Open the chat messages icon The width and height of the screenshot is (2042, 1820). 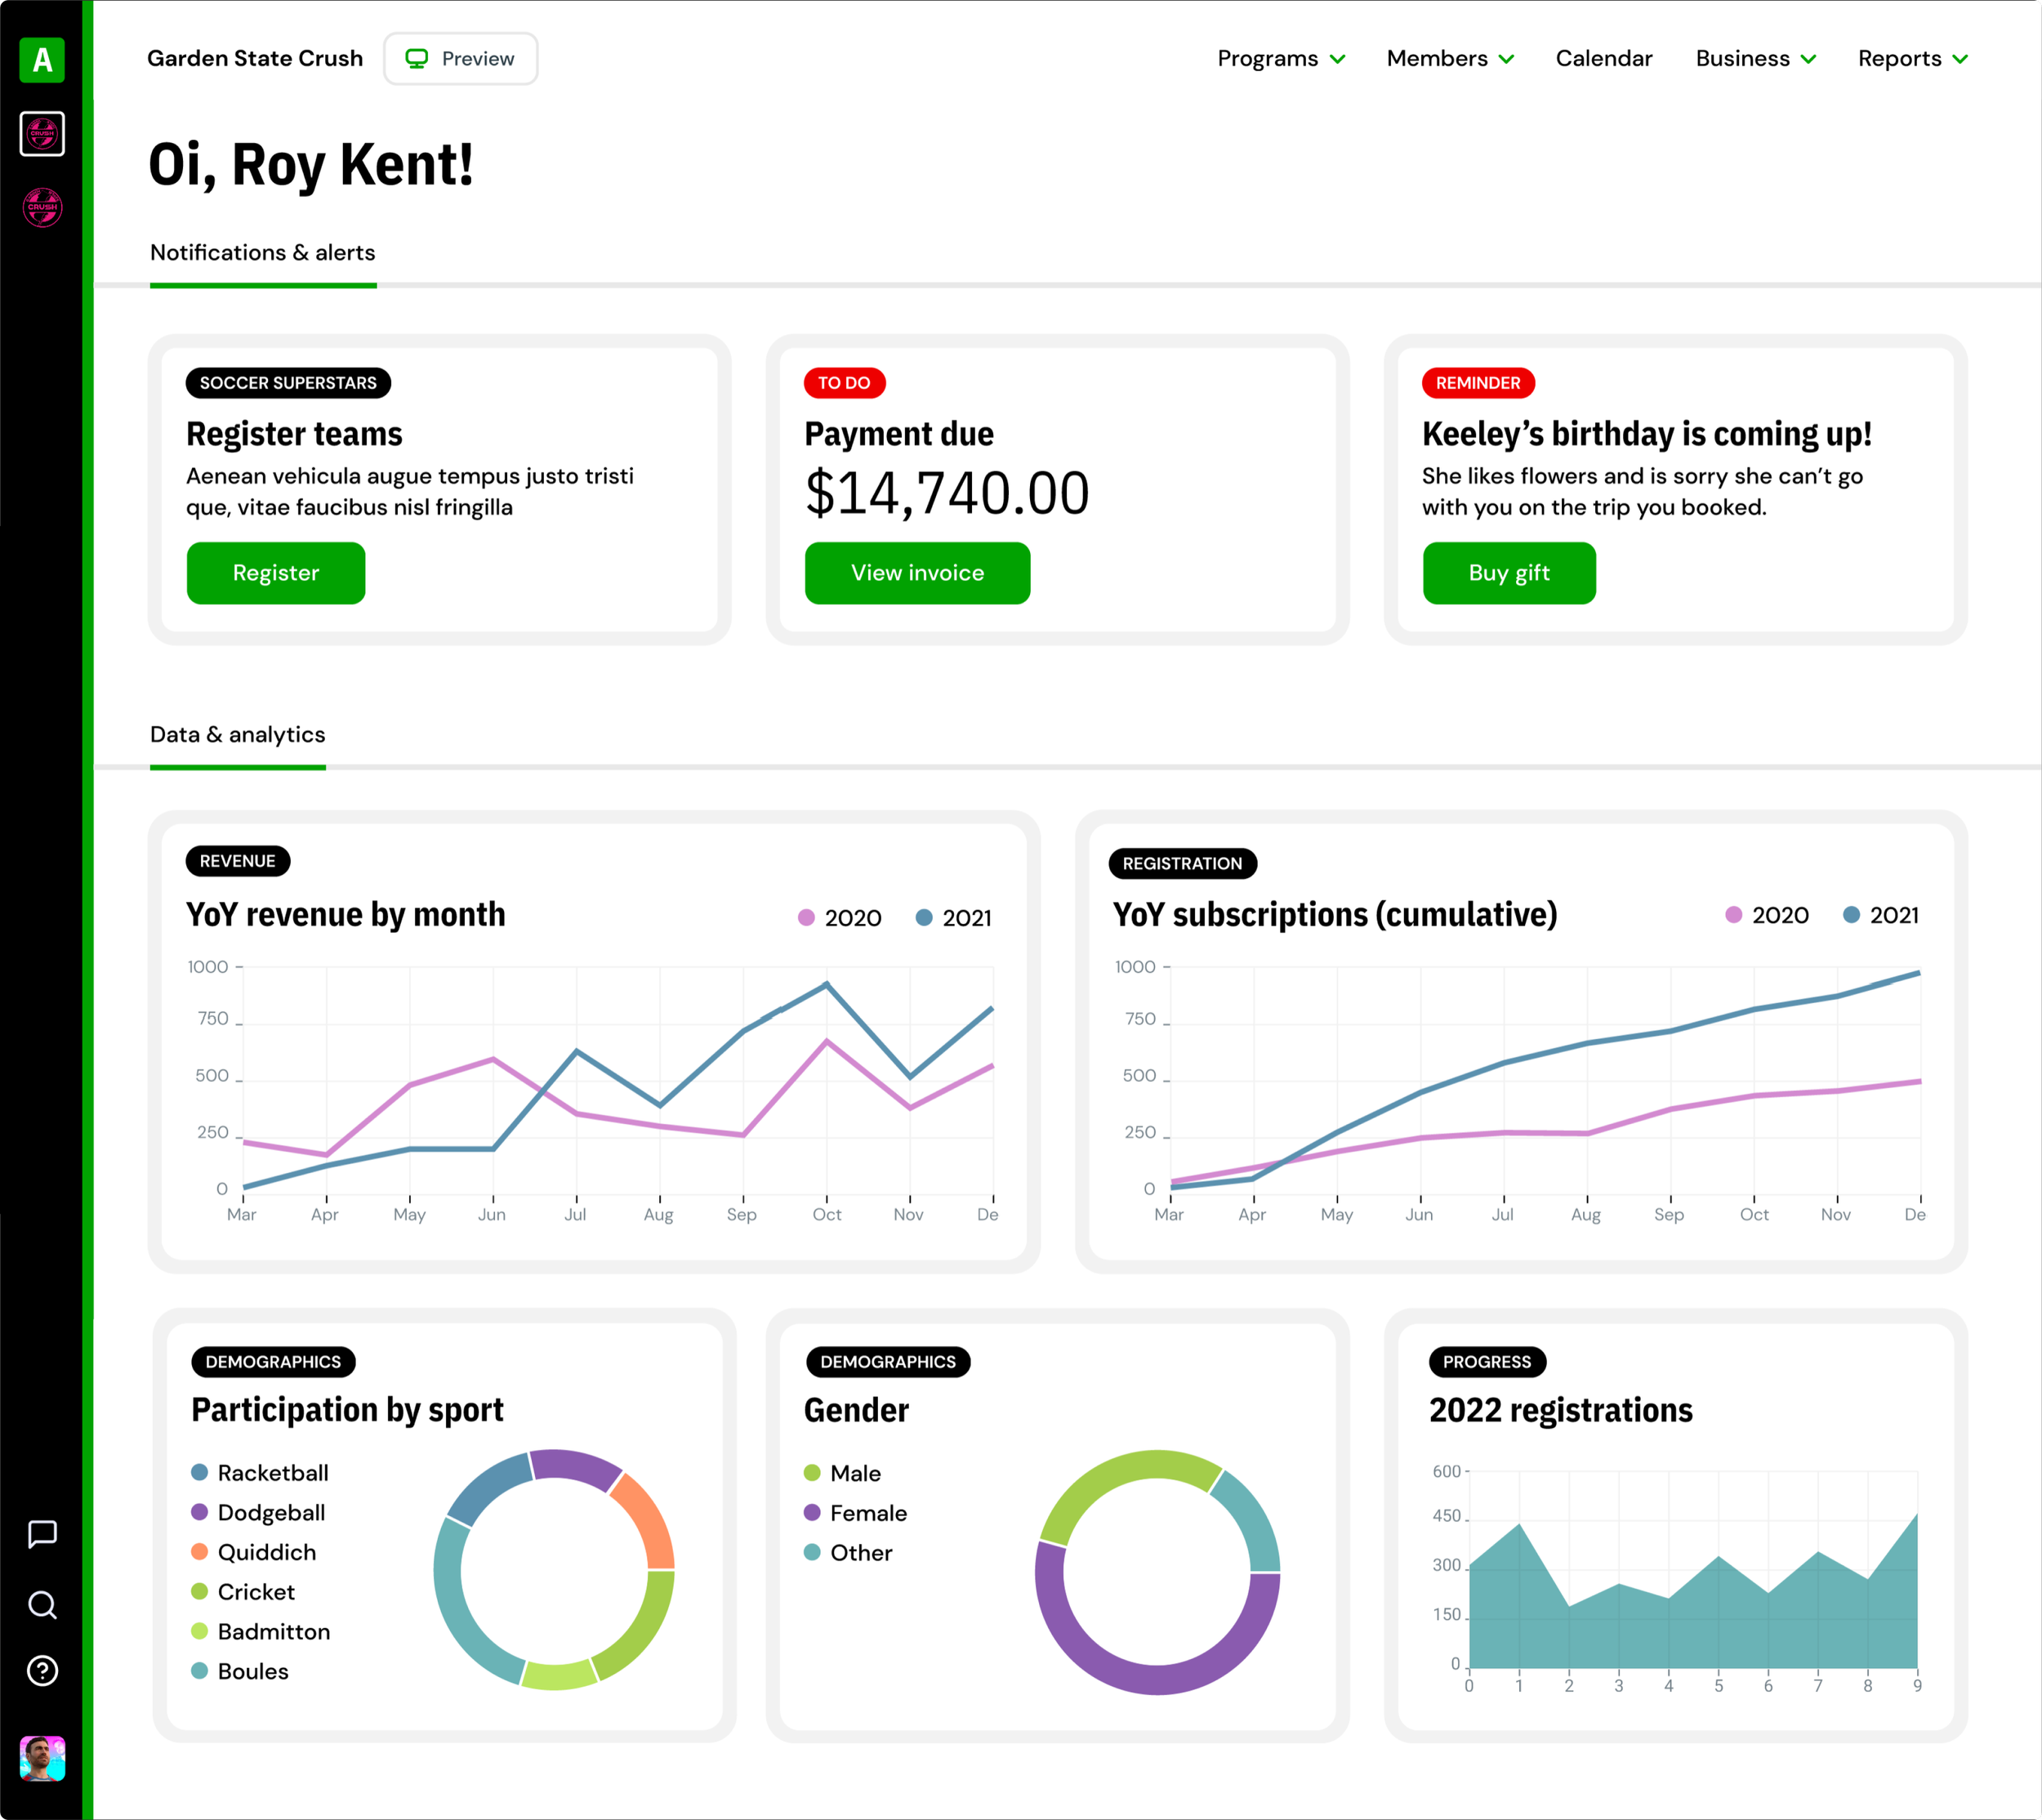(42, 1533)
